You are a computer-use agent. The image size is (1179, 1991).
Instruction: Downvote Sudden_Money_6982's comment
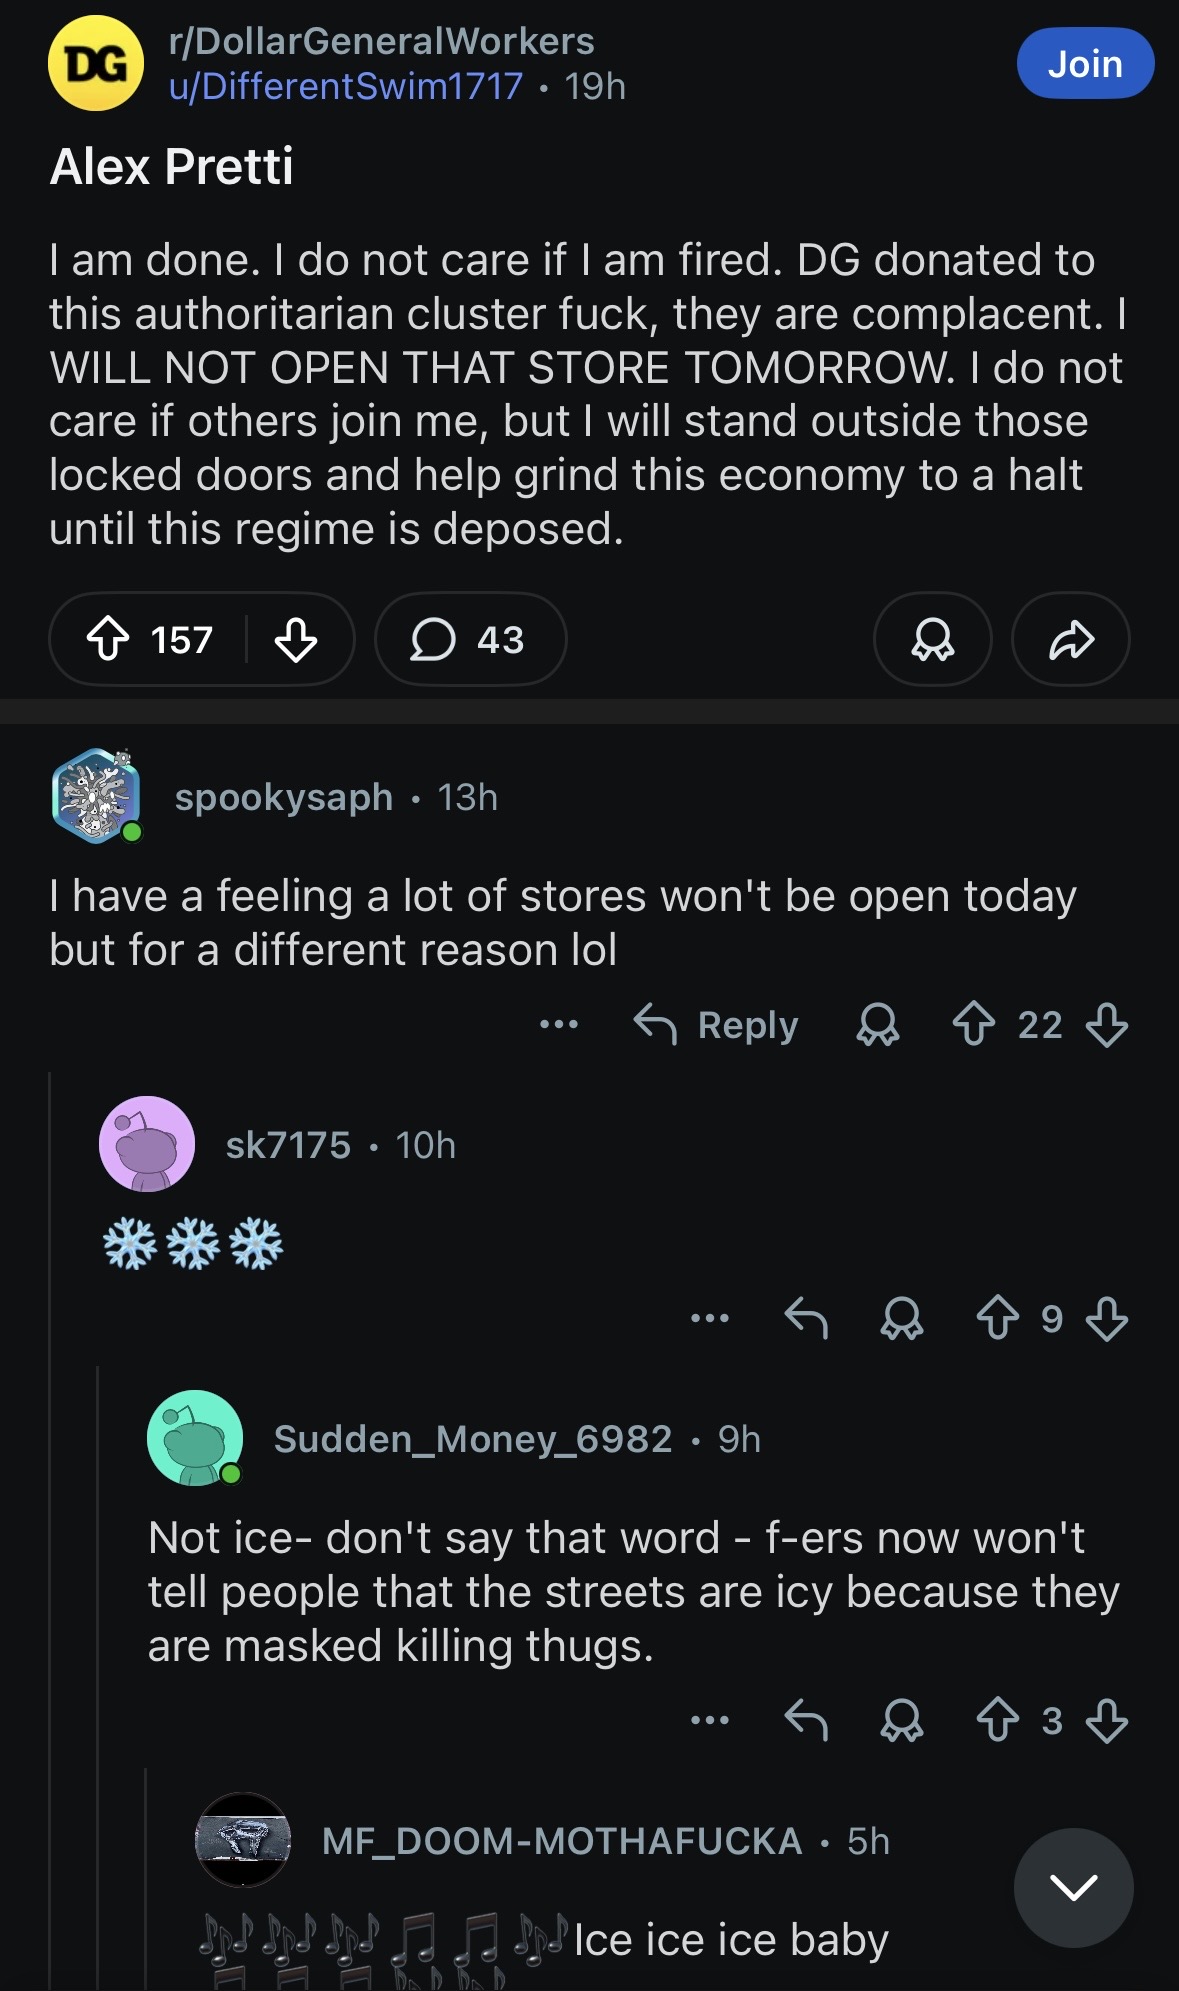pos(1107,1721)
